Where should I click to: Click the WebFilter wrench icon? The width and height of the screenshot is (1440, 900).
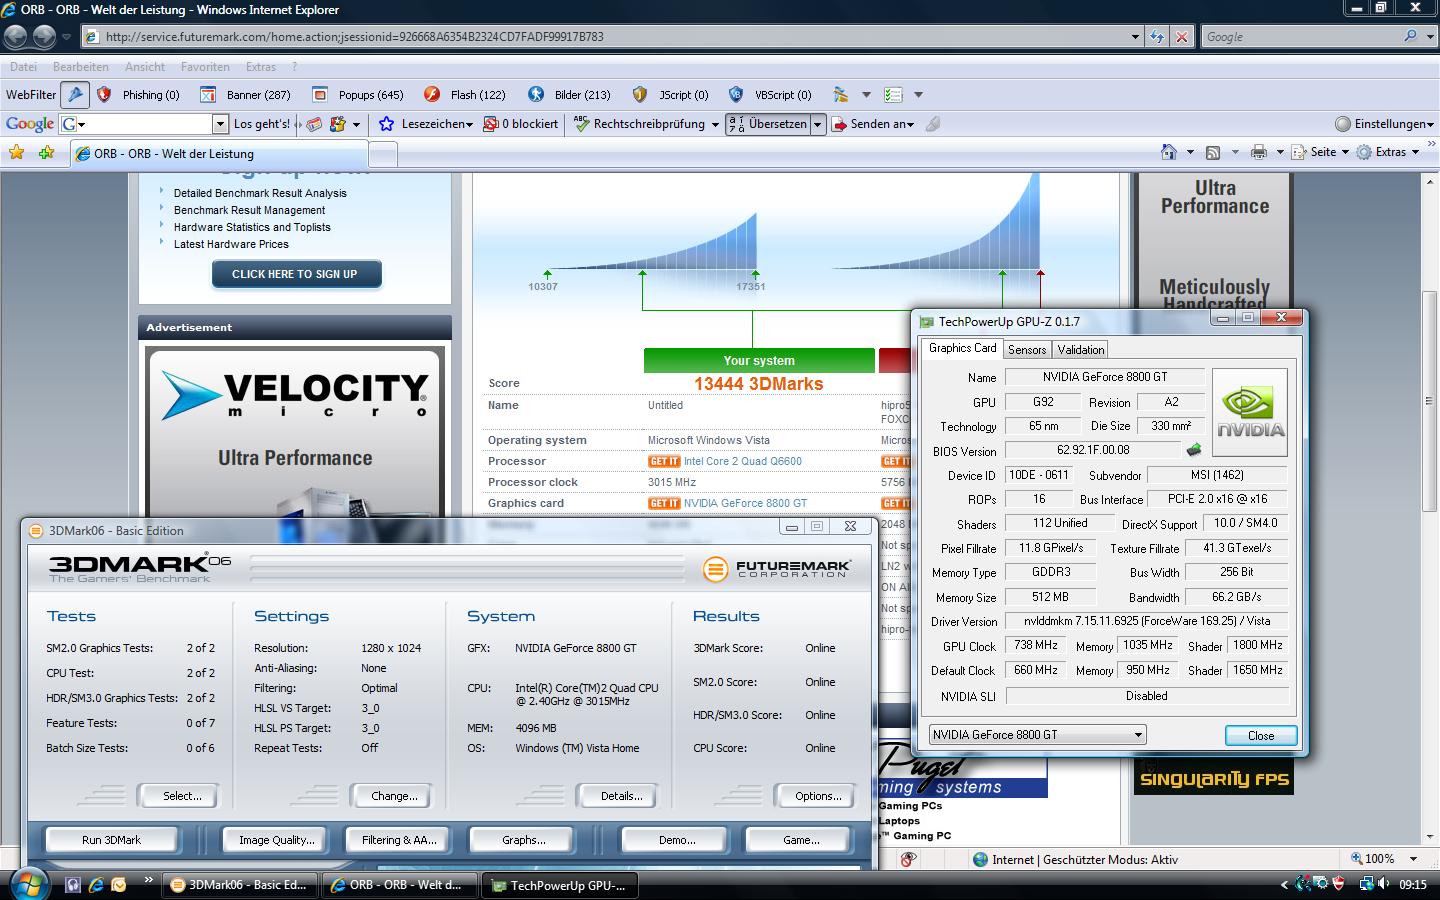pyautogui.click(x=75, y=95)
